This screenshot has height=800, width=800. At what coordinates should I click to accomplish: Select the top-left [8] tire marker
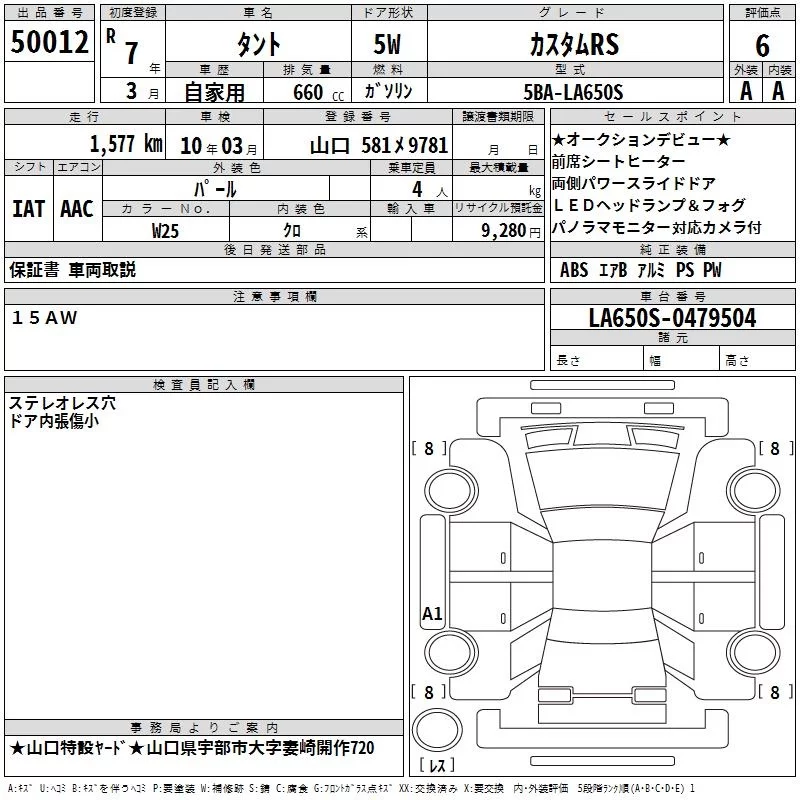pyautogui.click(x=429, y=449)
